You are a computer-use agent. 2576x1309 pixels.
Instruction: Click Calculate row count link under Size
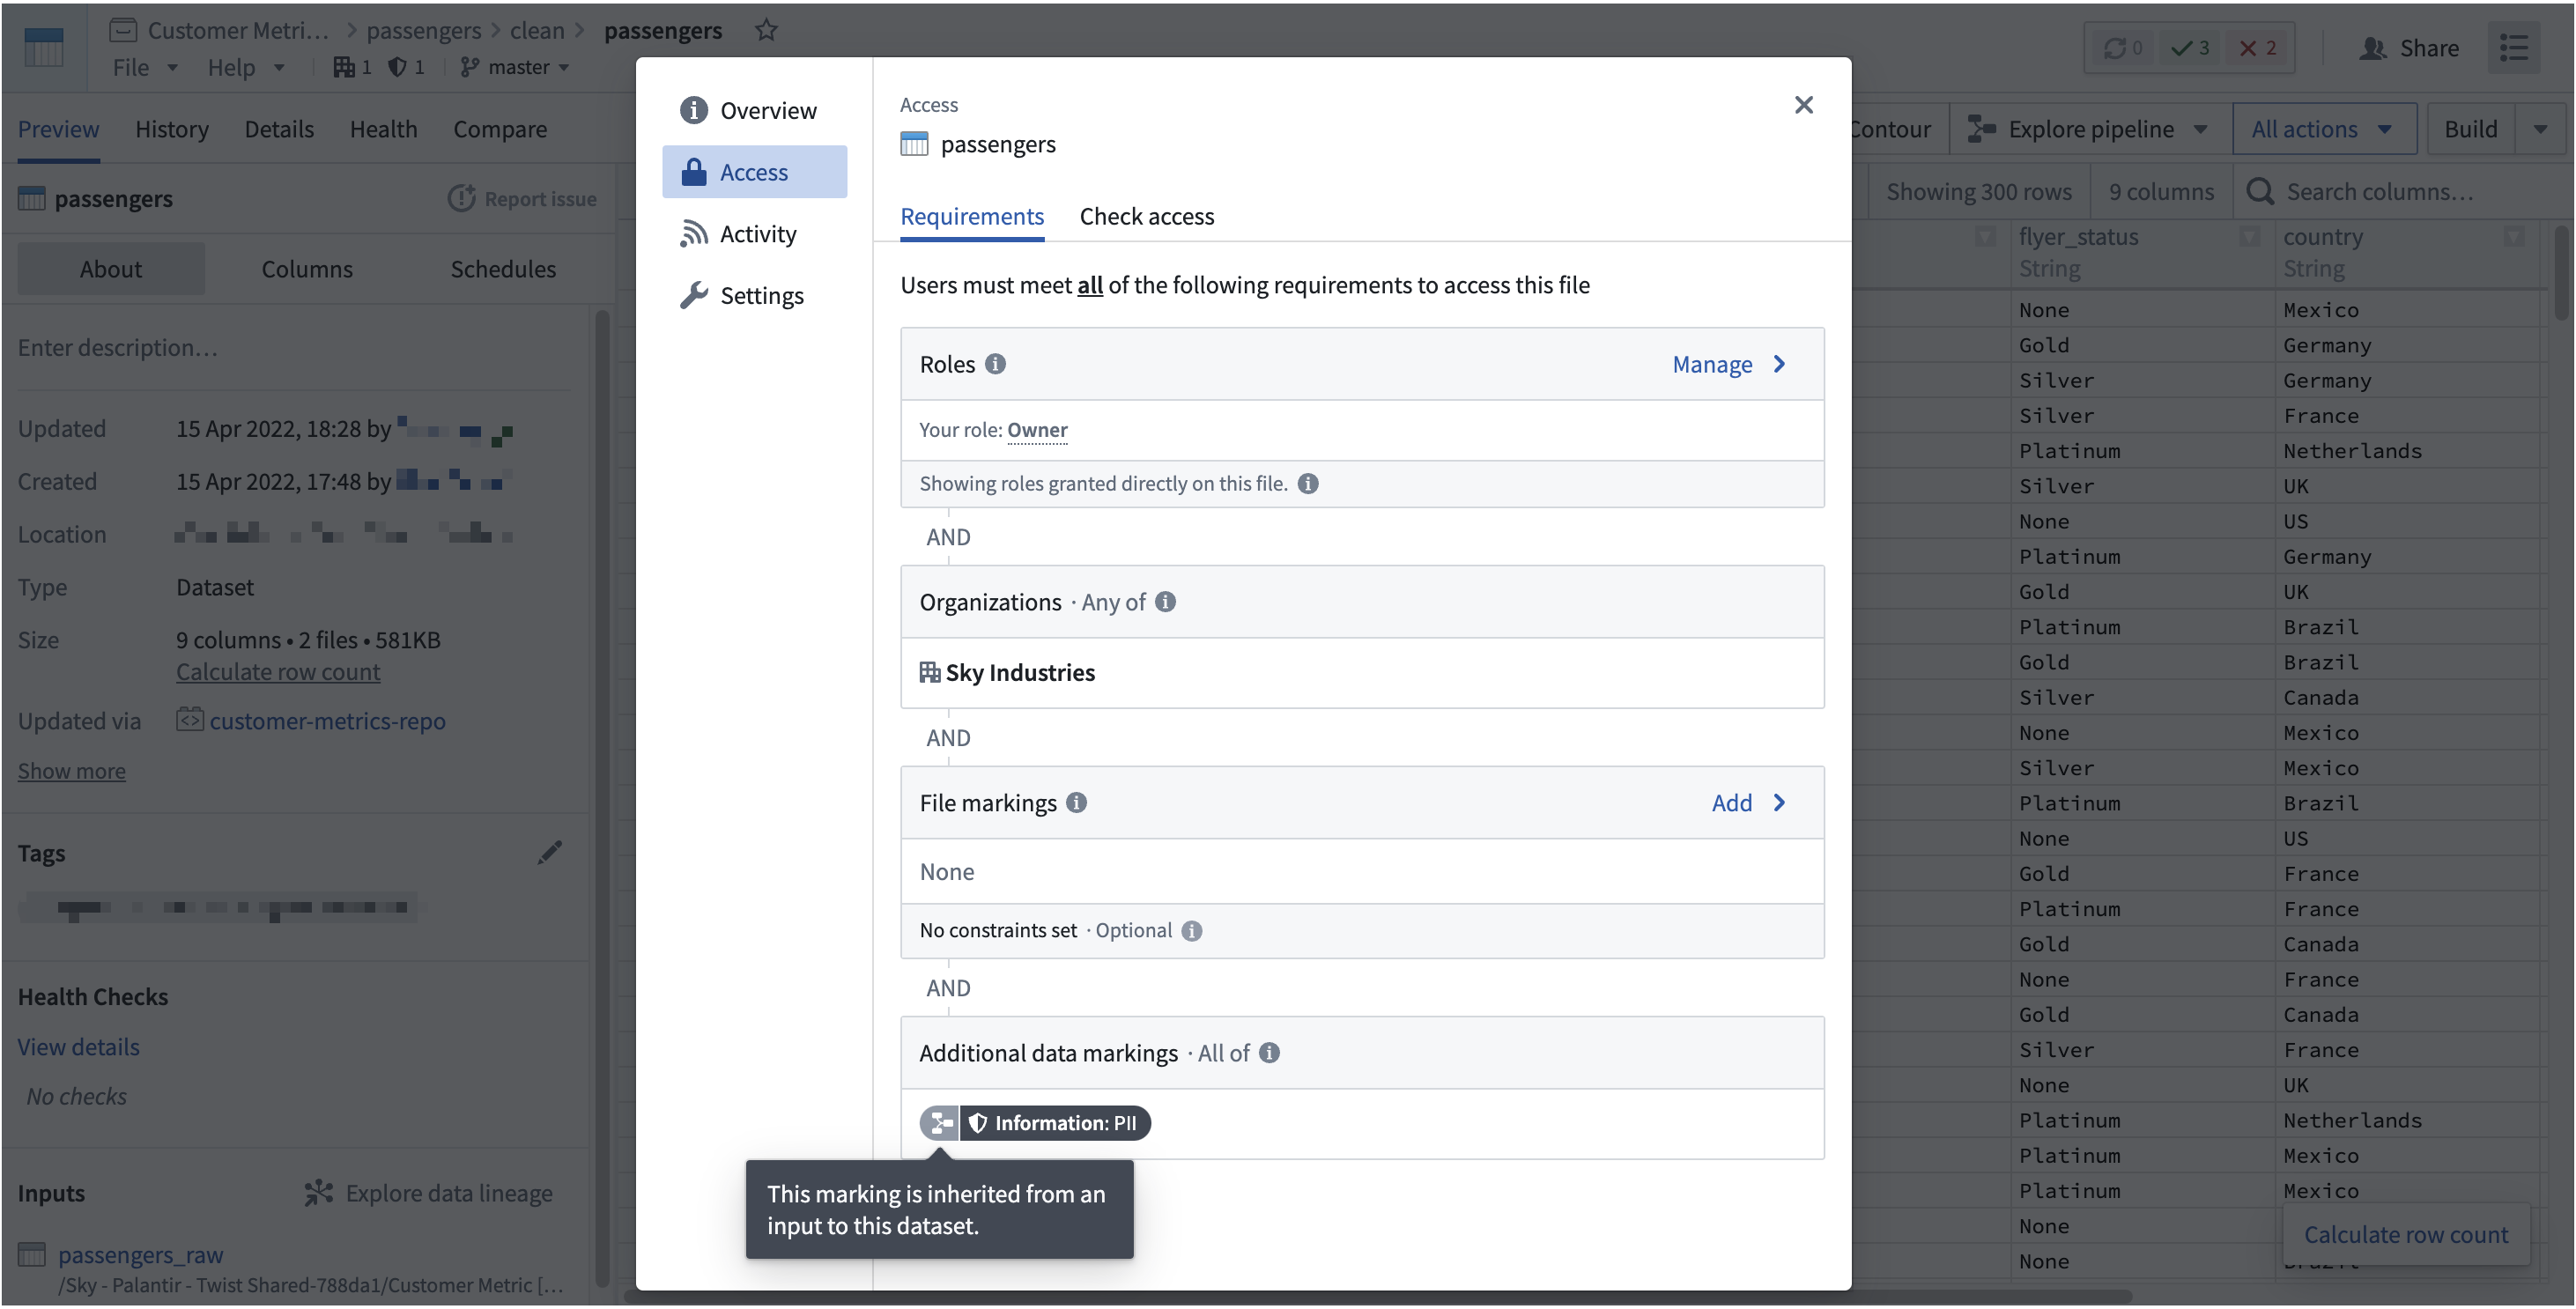[278, 672]
